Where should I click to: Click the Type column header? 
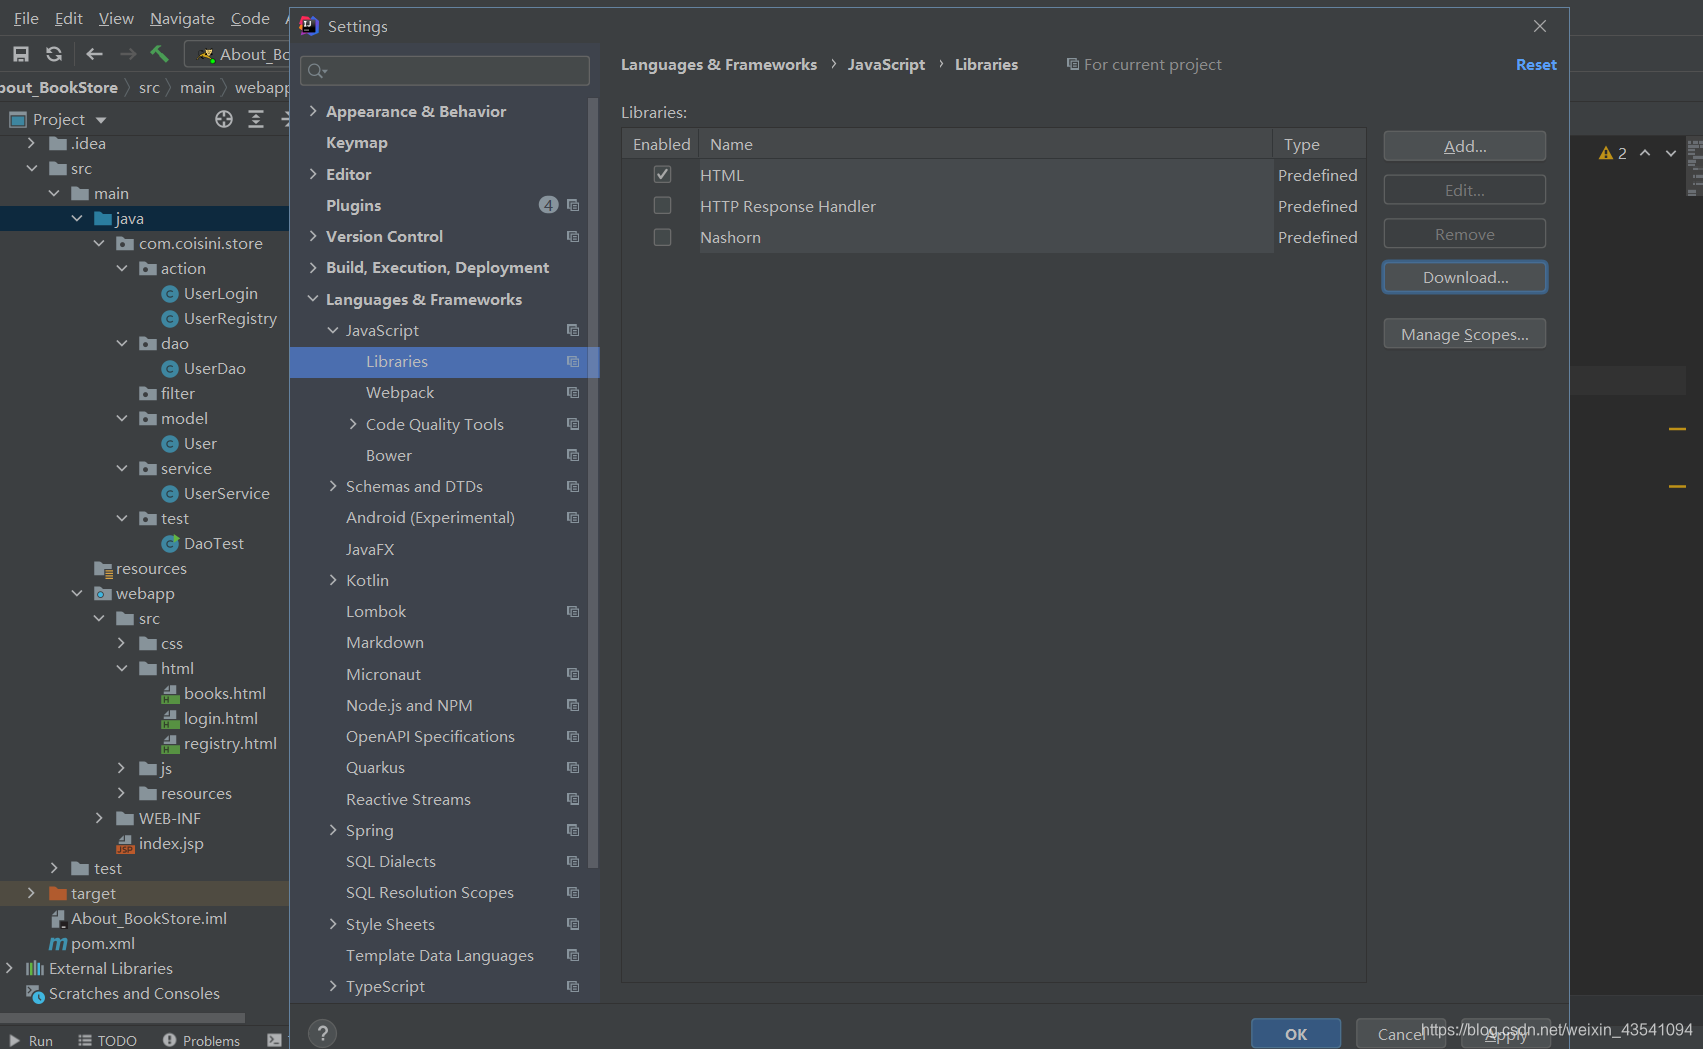click(x=1318, y=144)
